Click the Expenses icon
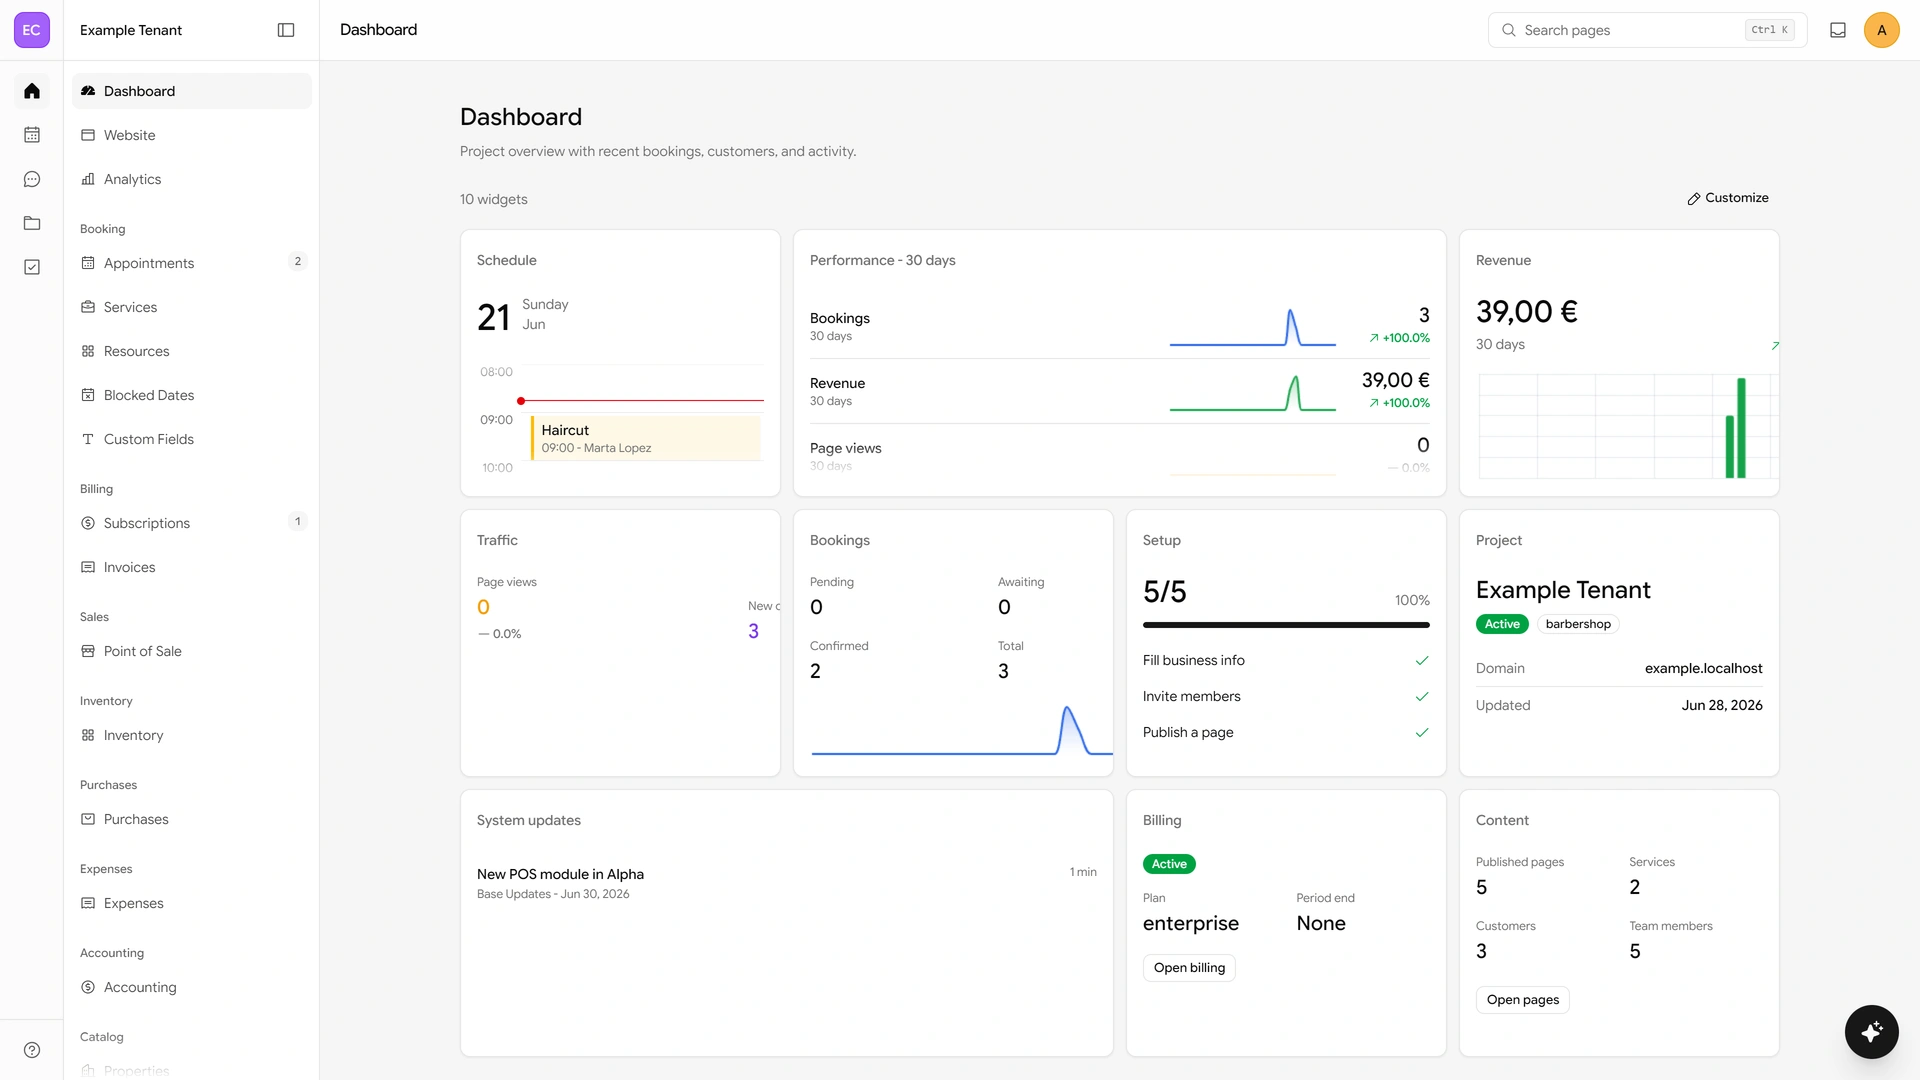Screen dimensions: 1920x1080 [88, 903]
